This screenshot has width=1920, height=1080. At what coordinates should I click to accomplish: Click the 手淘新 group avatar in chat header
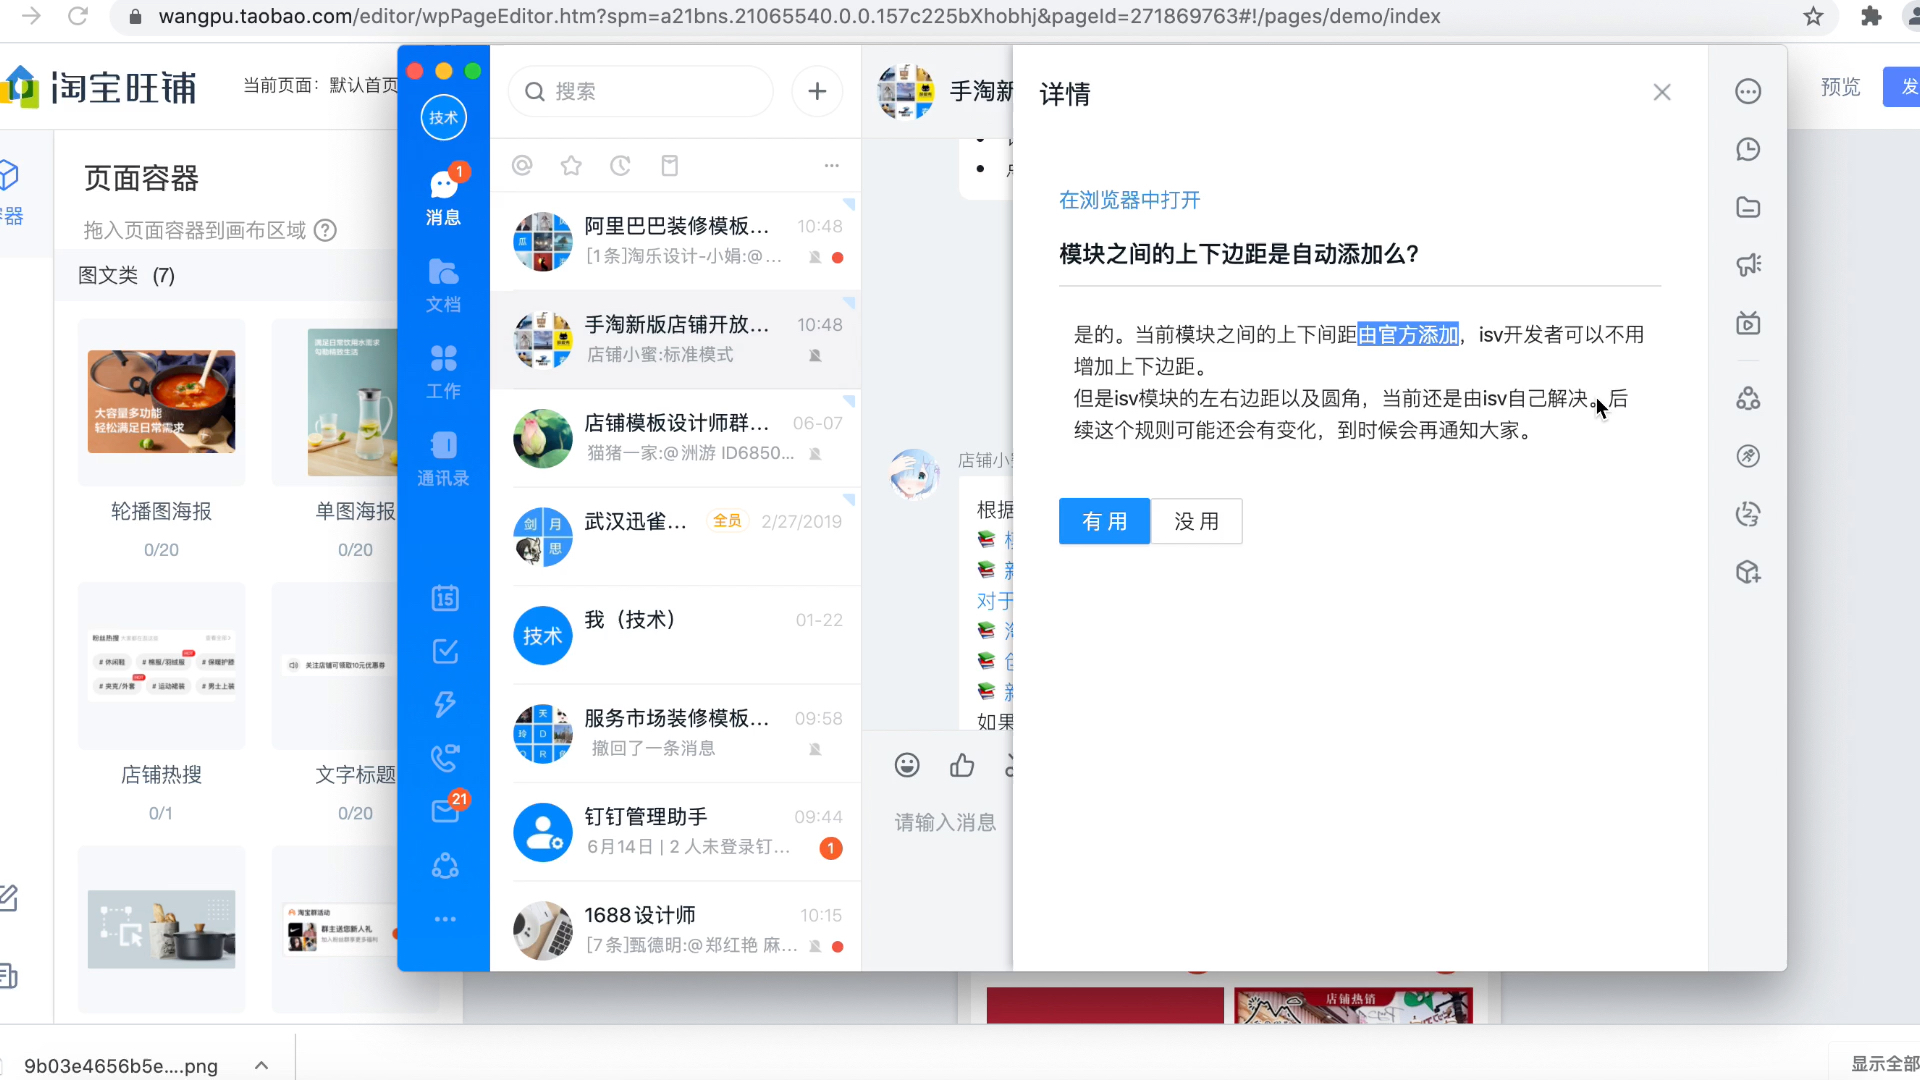coord(906,92)
